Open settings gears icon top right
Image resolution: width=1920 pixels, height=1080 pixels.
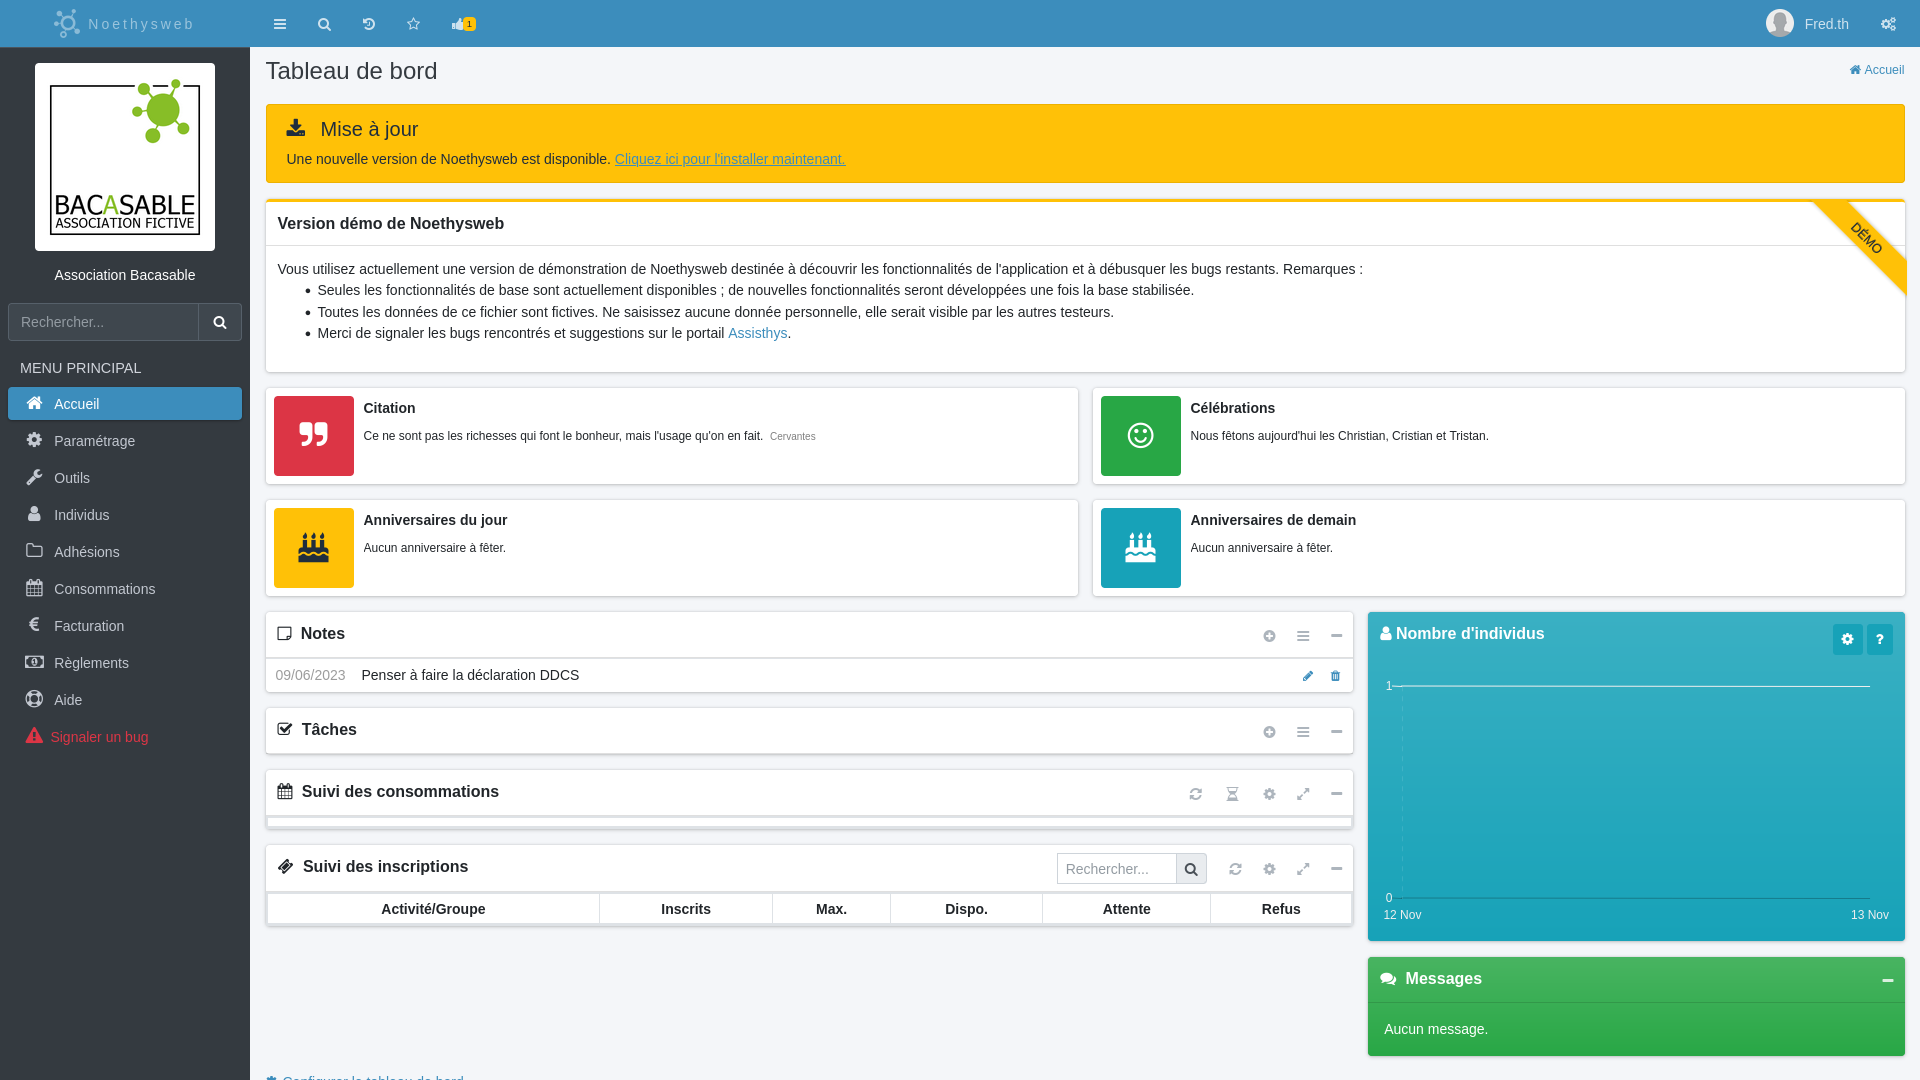tap(1888, 24)
